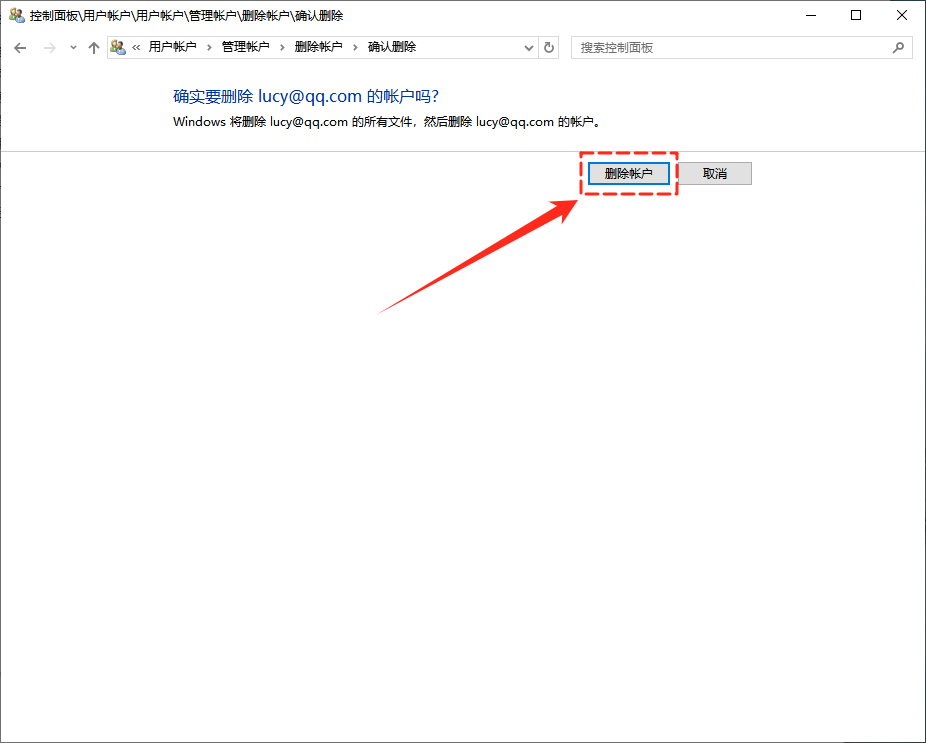This screenshot has height=743, width=926.
Task: Go up one level with Up arrow
Action: pos(94,48)
